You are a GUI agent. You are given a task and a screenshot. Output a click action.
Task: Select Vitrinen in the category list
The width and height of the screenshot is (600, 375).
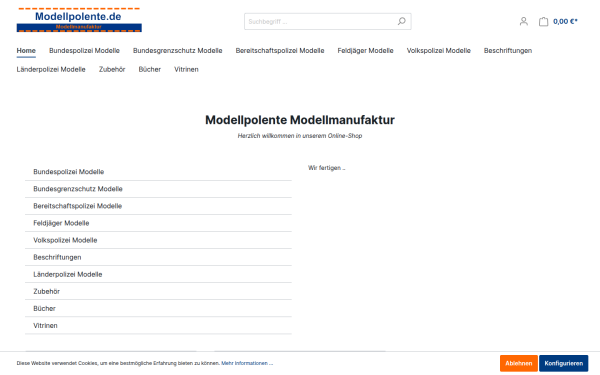pos(158,326)
